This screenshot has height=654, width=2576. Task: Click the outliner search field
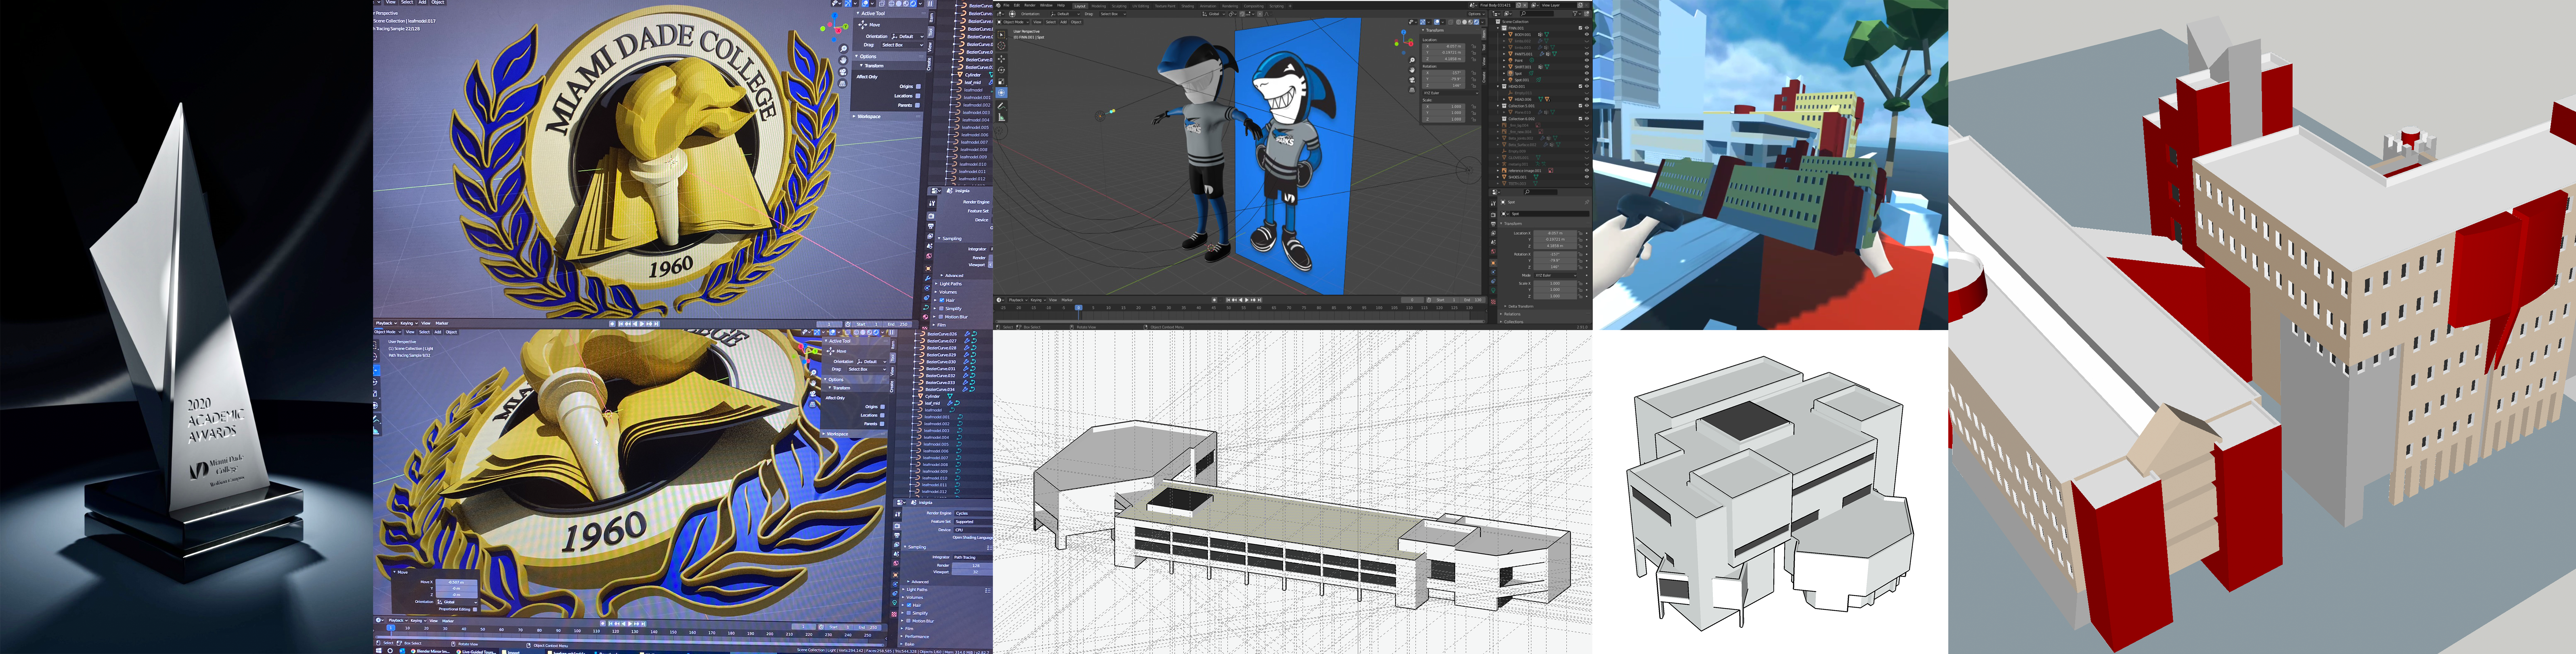click(x=1537, y=14)
